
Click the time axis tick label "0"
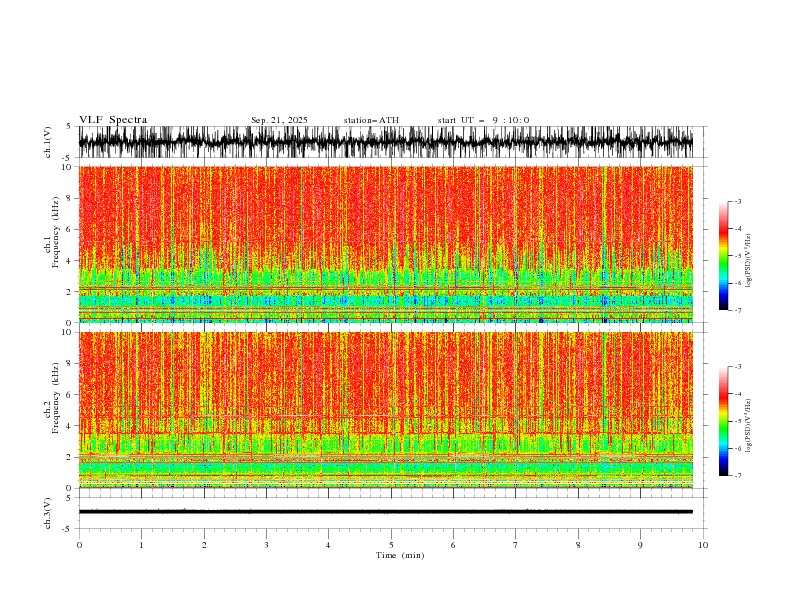pos(79,545)
